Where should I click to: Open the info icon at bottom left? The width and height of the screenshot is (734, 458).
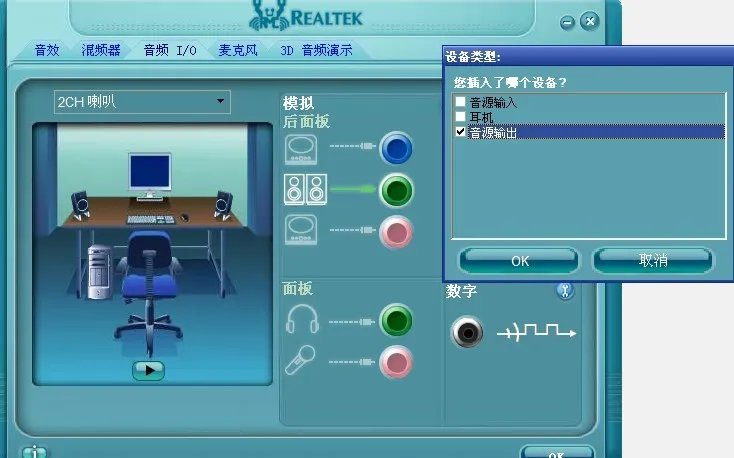[x=34, y=452]
